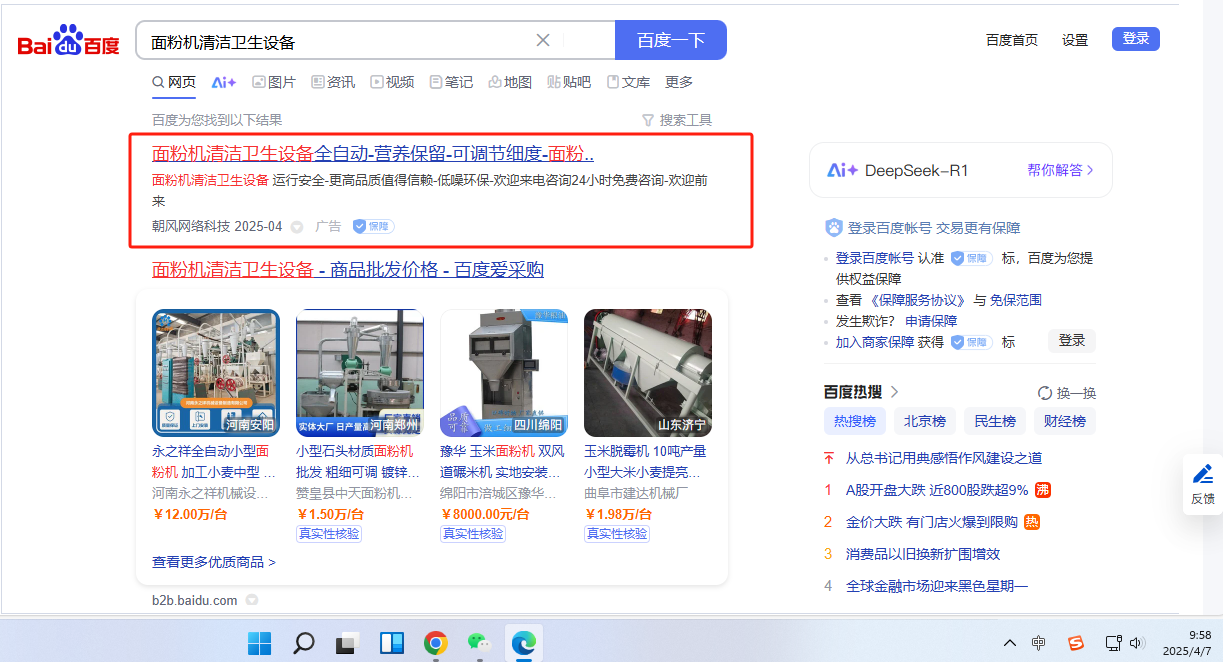Click the 百度一下 search button
The height and width of the screenshot is (662, 1223).
pos(671,40)
